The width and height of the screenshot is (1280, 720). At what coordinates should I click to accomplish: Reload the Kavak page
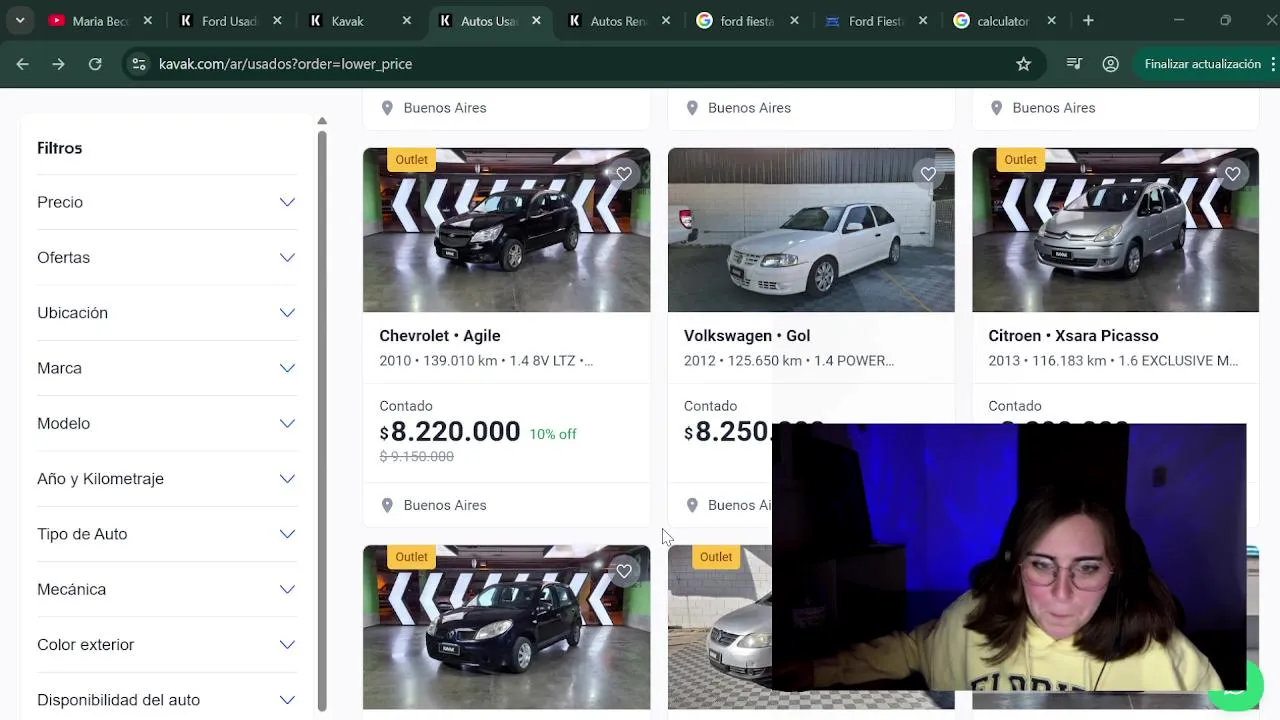[x=95, y=64]
